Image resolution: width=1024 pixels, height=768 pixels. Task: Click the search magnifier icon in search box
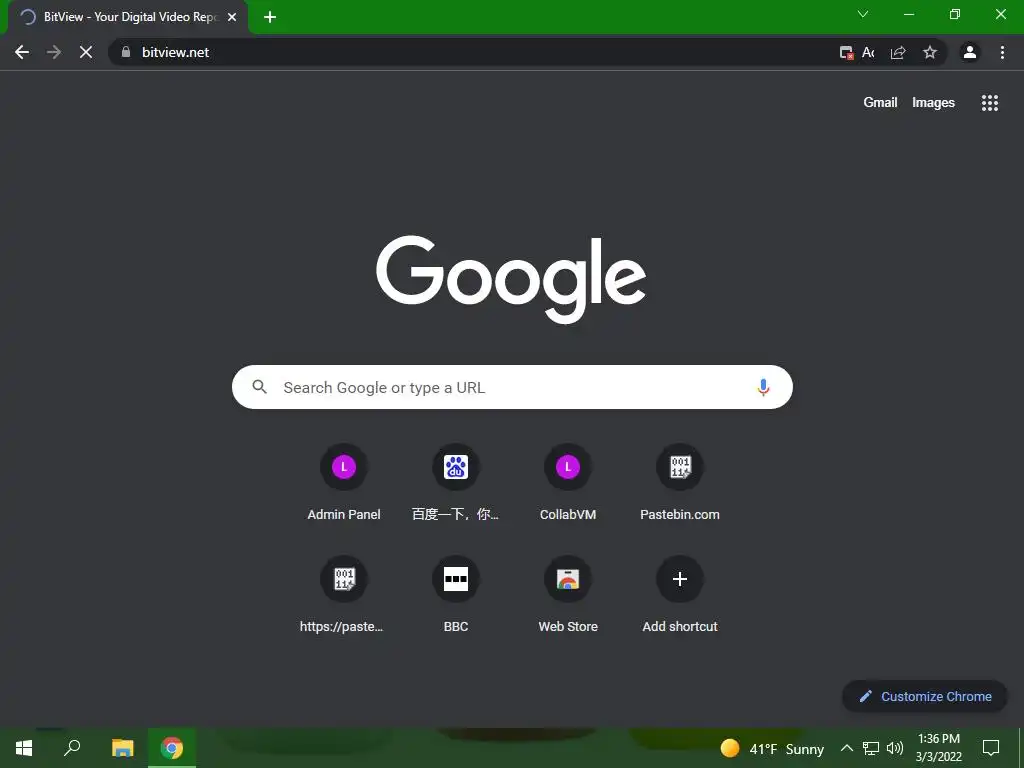259,387
